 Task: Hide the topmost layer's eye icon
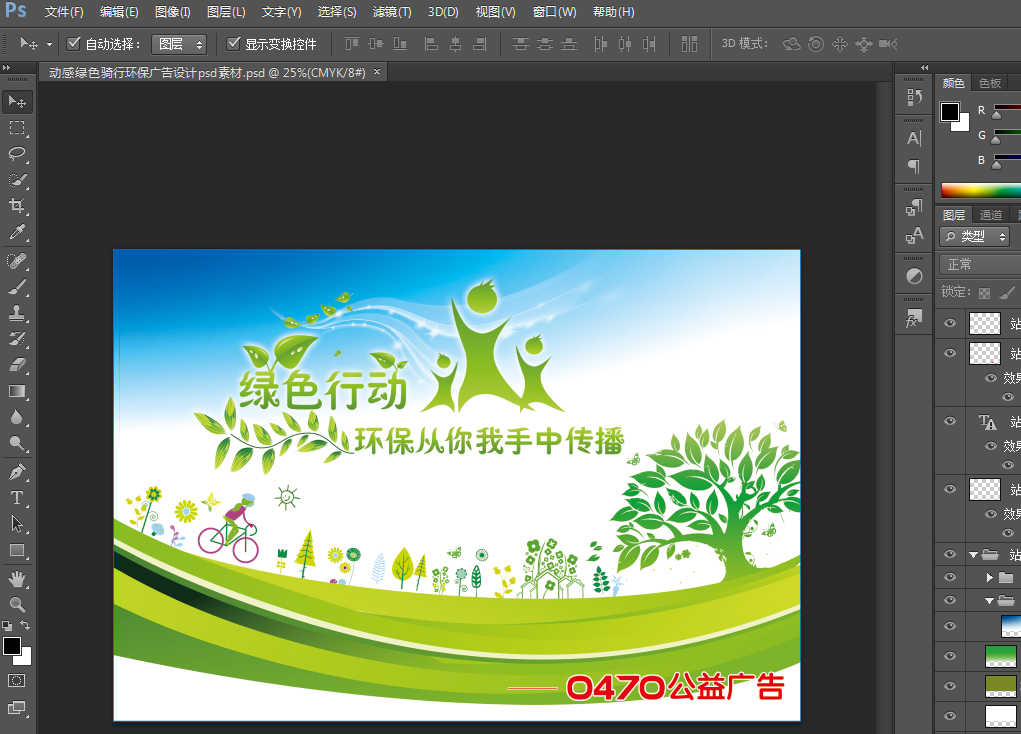point(950,323)
